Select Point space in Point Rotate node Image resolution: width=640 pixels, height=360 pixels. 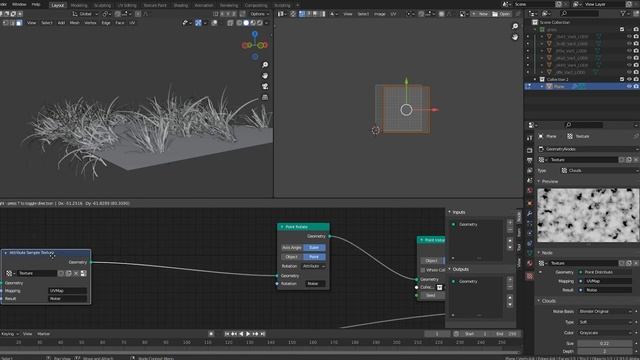(314, 257)
